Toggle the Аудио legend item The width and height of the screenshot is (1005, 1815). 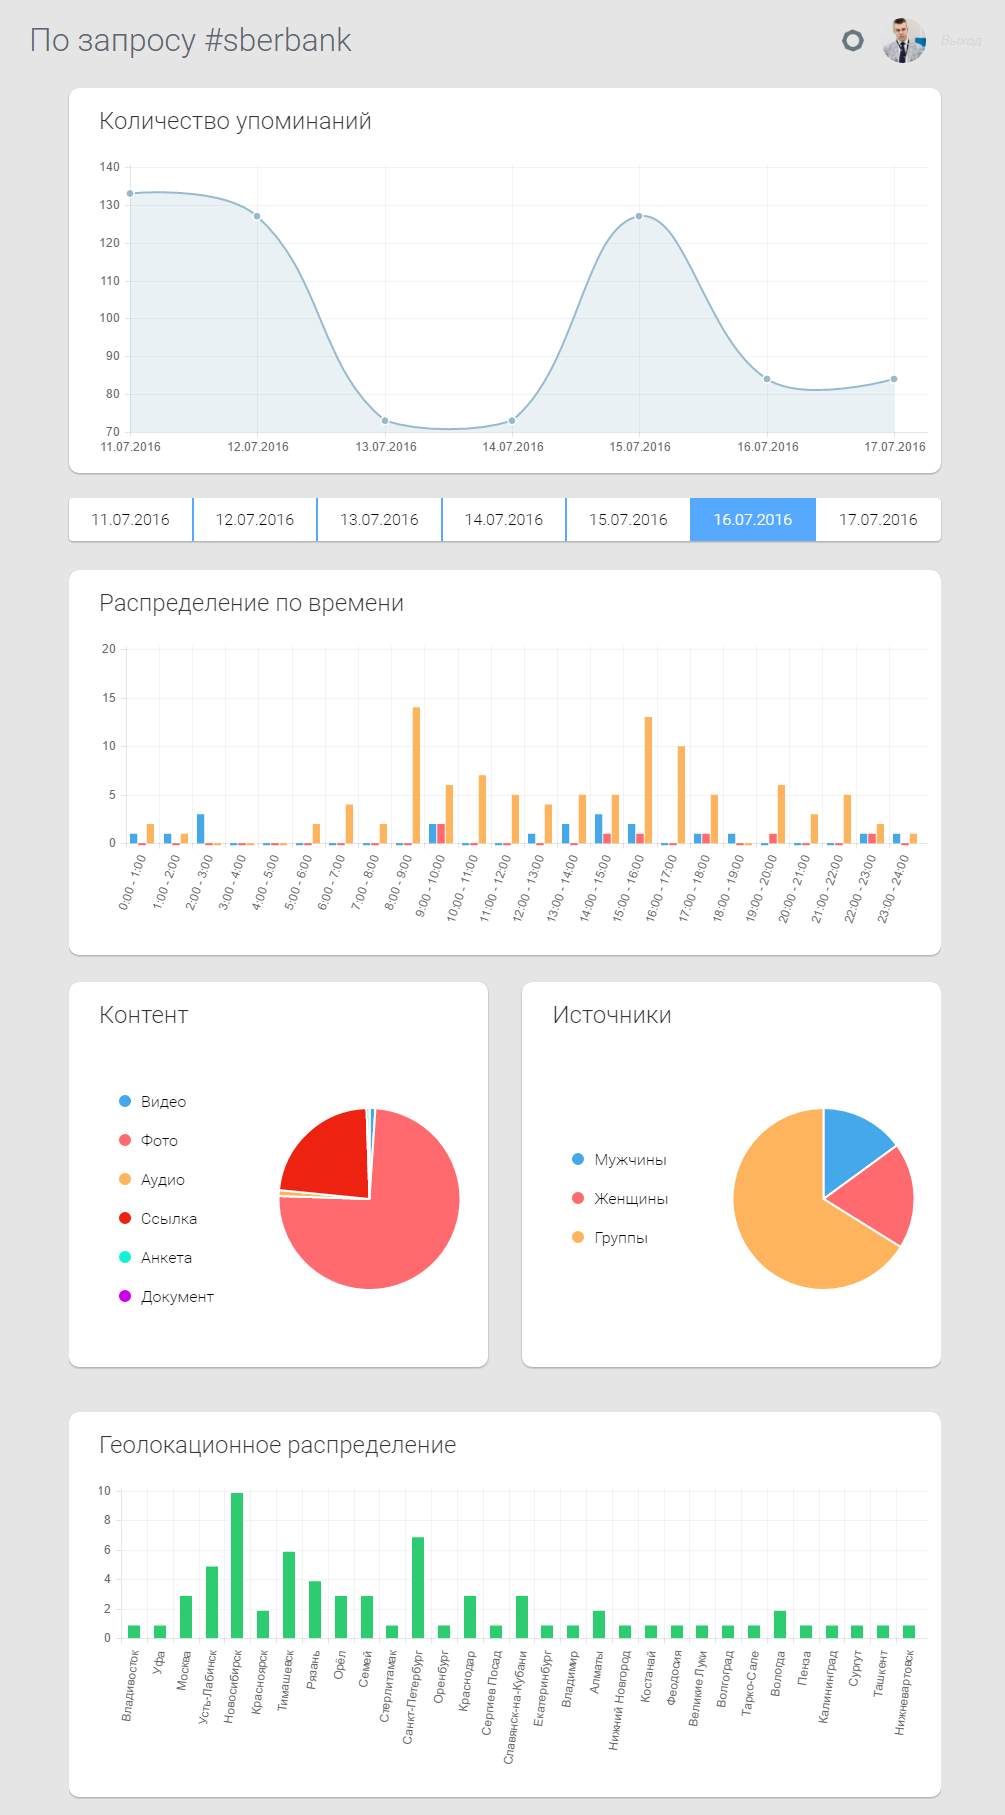coord(152,1179)
